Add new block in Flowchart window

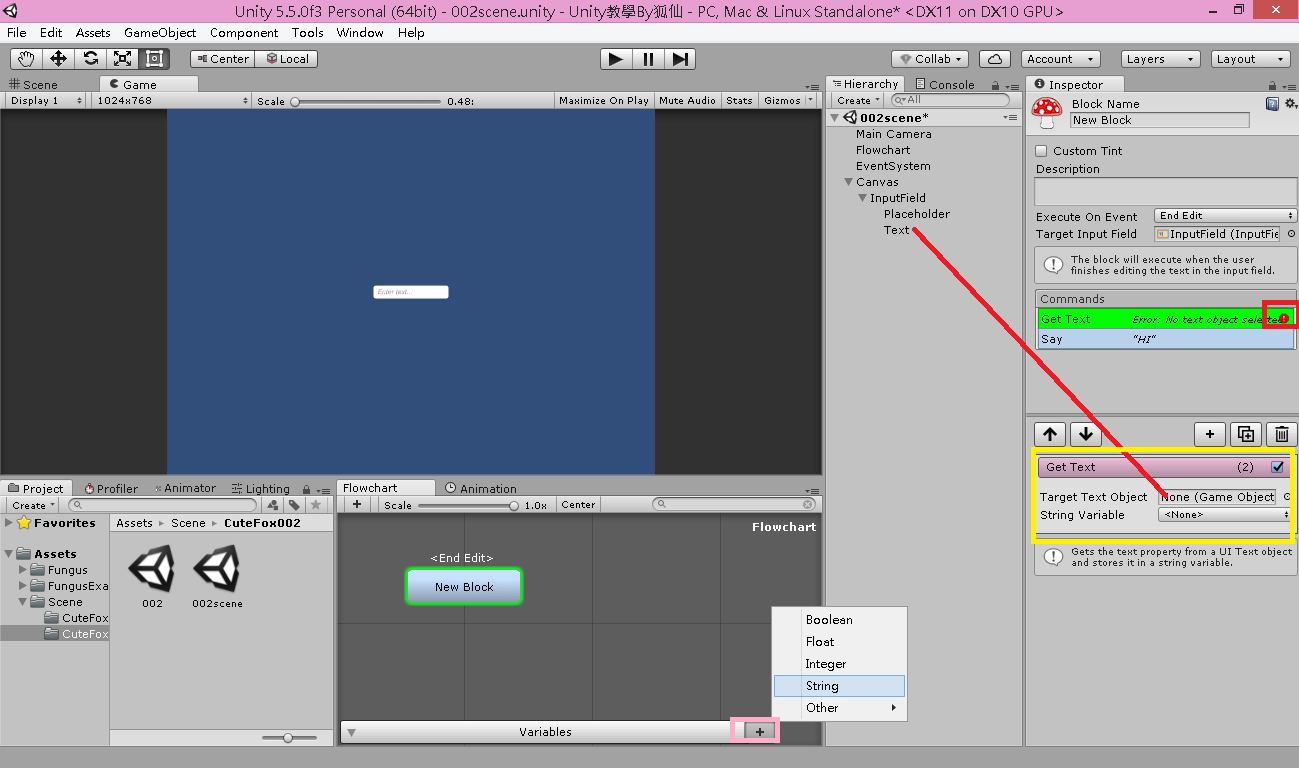pos(357,505)
